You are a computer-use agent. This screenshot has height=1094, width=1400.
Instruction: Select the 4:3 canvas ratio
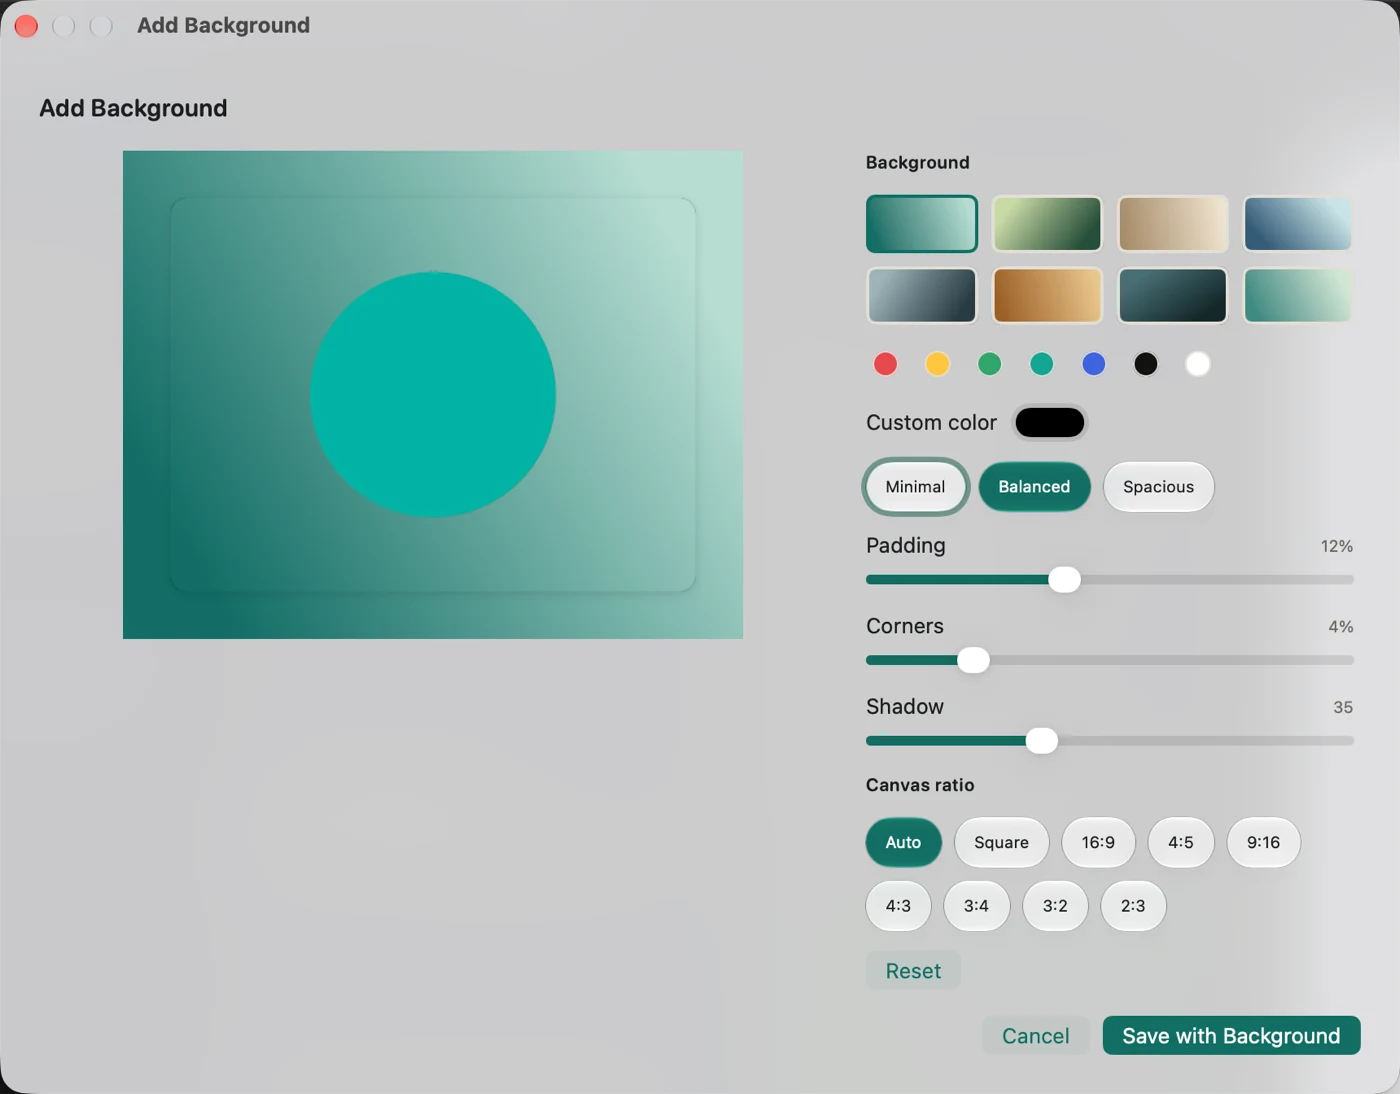click(x=898, y=906)
